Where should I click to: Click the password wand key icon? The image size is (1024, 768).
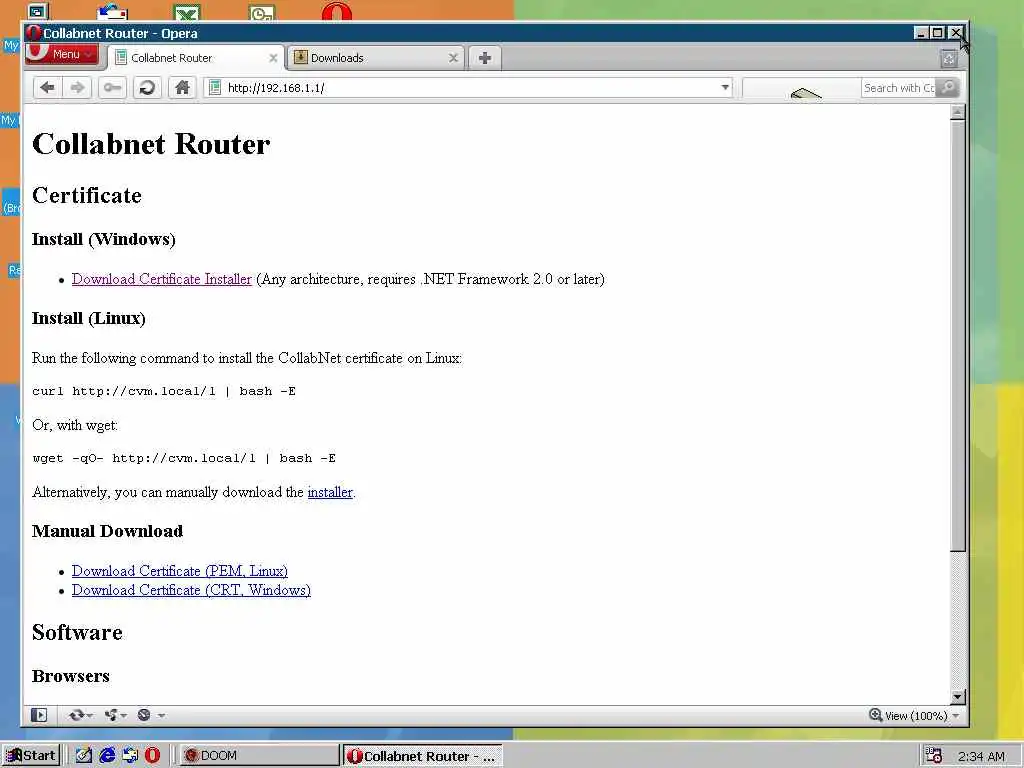112,88
